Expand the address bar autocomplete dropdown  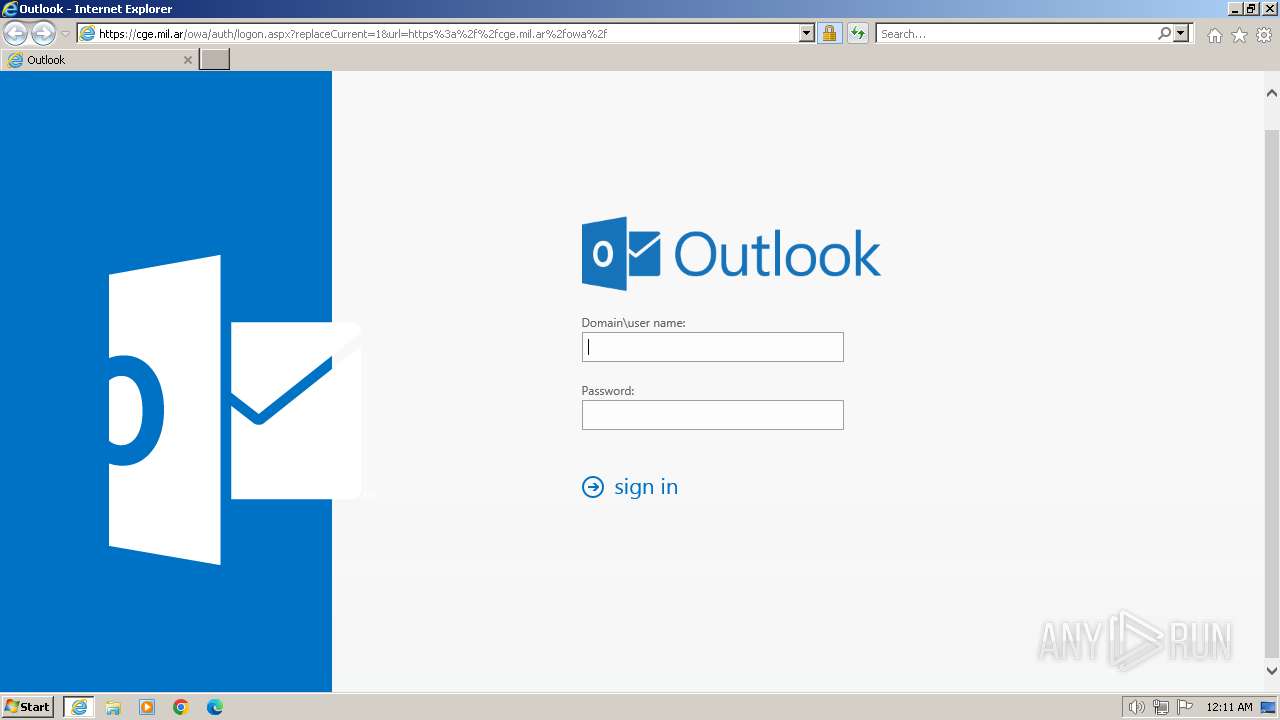coord(807,34)
